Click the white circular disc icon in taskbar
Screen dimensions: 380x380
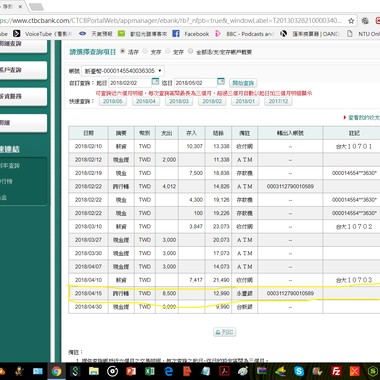(112, 371)
